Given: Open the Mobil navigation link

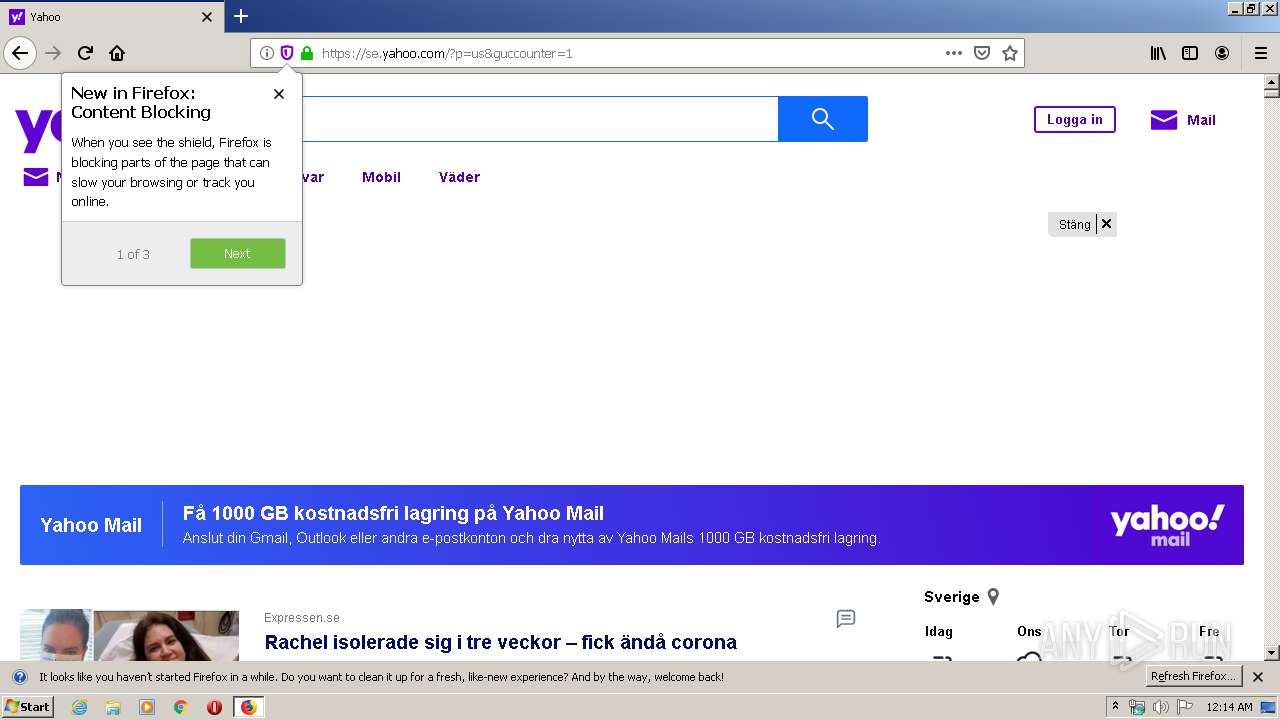Looking at the screenshot, I should click(x=381, y=177).
